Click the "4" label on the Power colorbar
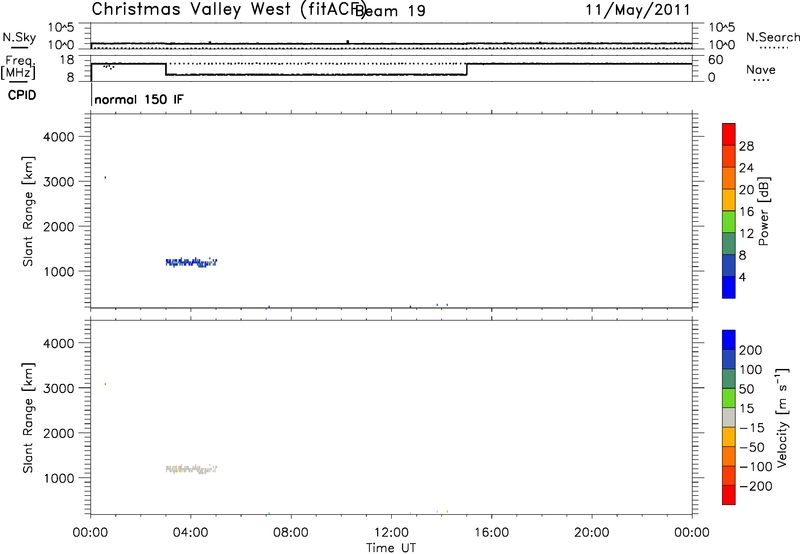800x554 pixels. 743,278
